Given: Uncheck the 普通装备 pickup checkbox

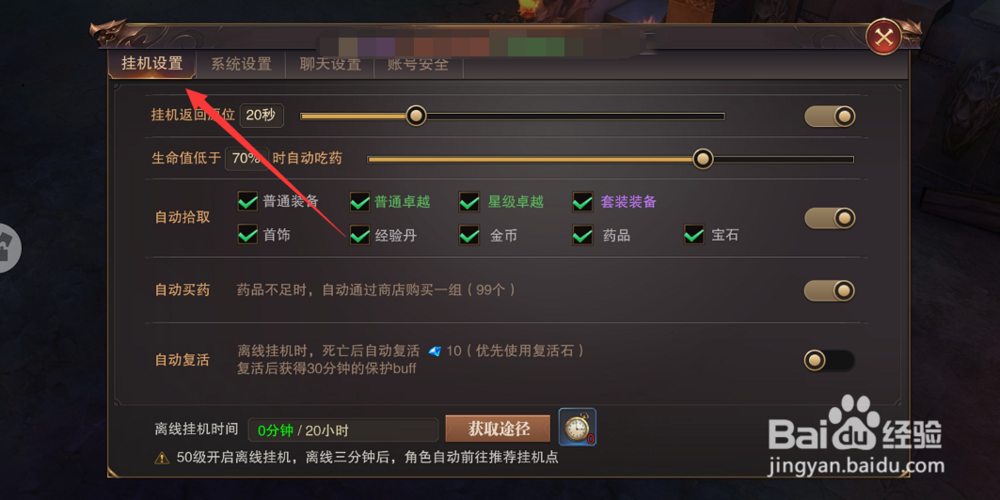Looking at the screenshot, I should [x=247, y=202].
